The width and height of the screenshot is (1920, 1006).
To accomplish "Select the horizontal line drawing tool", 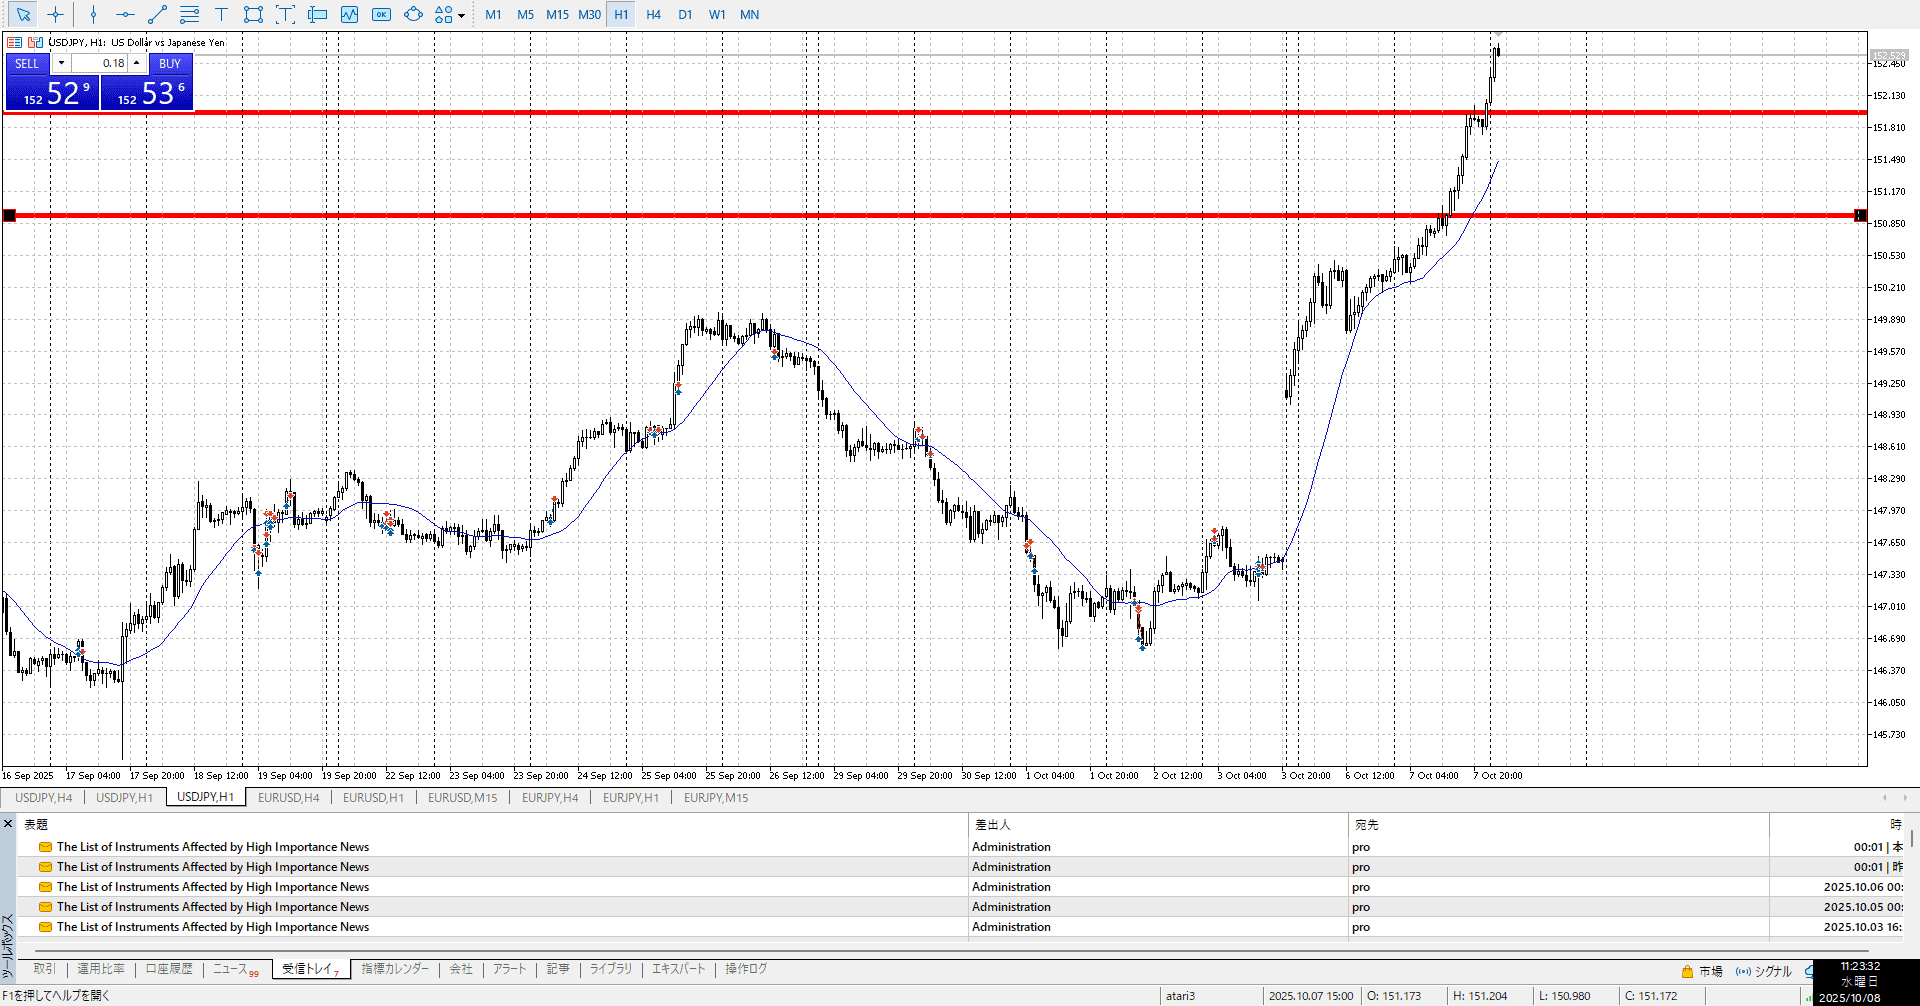I will point(125,15).
